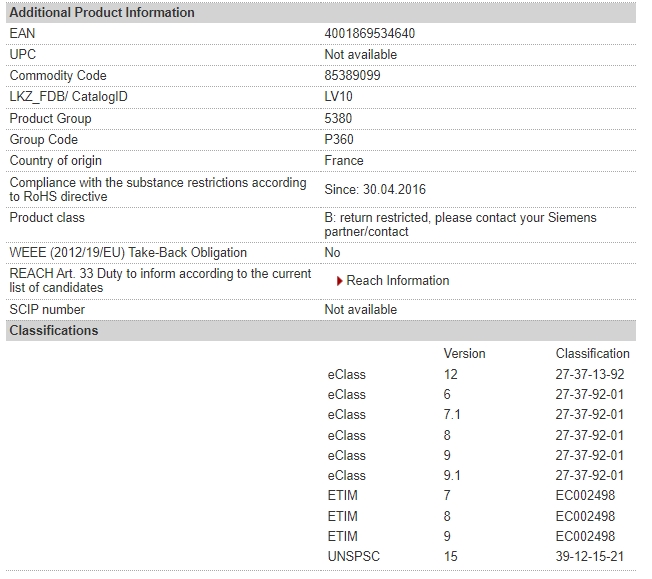Image resolution: width=652 pixels, height=579 pixels.
Task: Click the Group Code value P360
Action: [339, 139]
